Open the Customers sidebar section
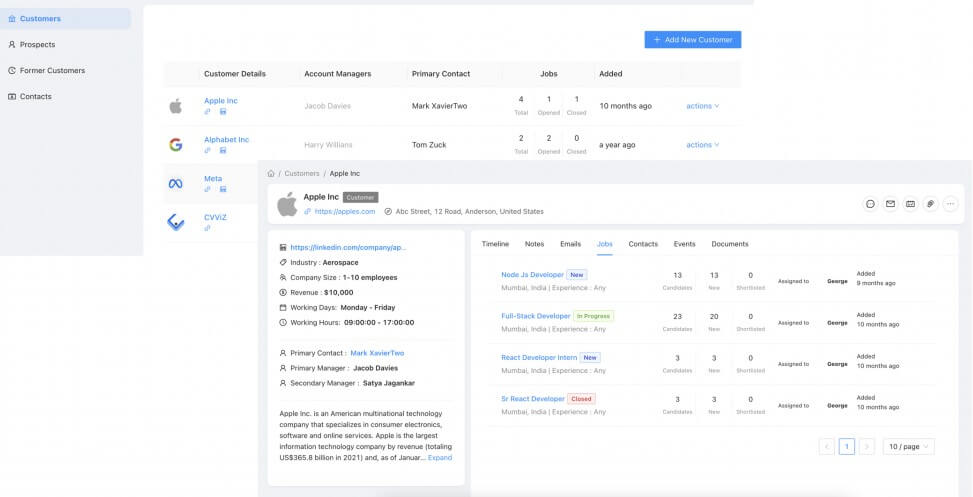Viewport: 973px width, 497px height. click(65, 19)
